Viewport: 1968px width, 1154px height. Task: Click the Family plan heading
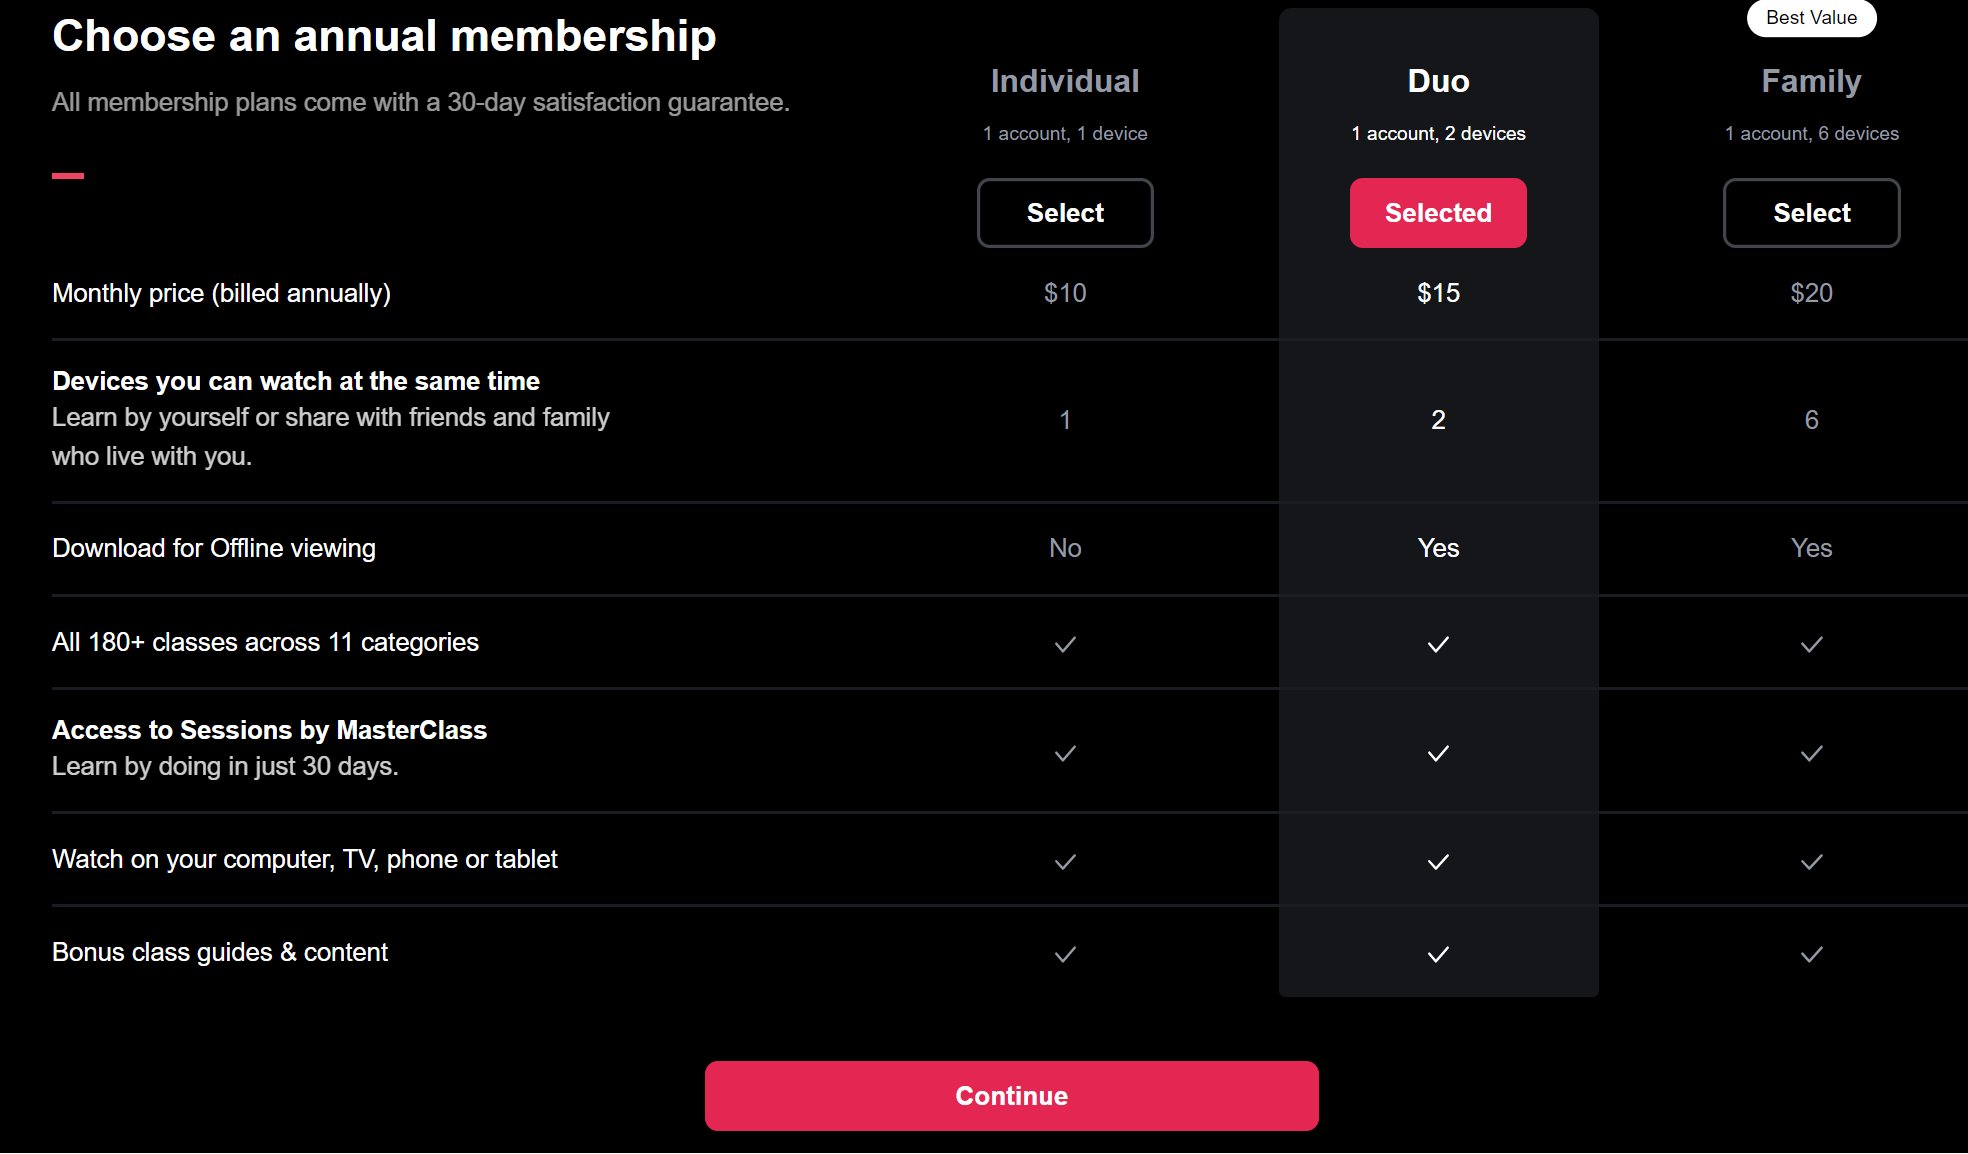coord(1811,81)
